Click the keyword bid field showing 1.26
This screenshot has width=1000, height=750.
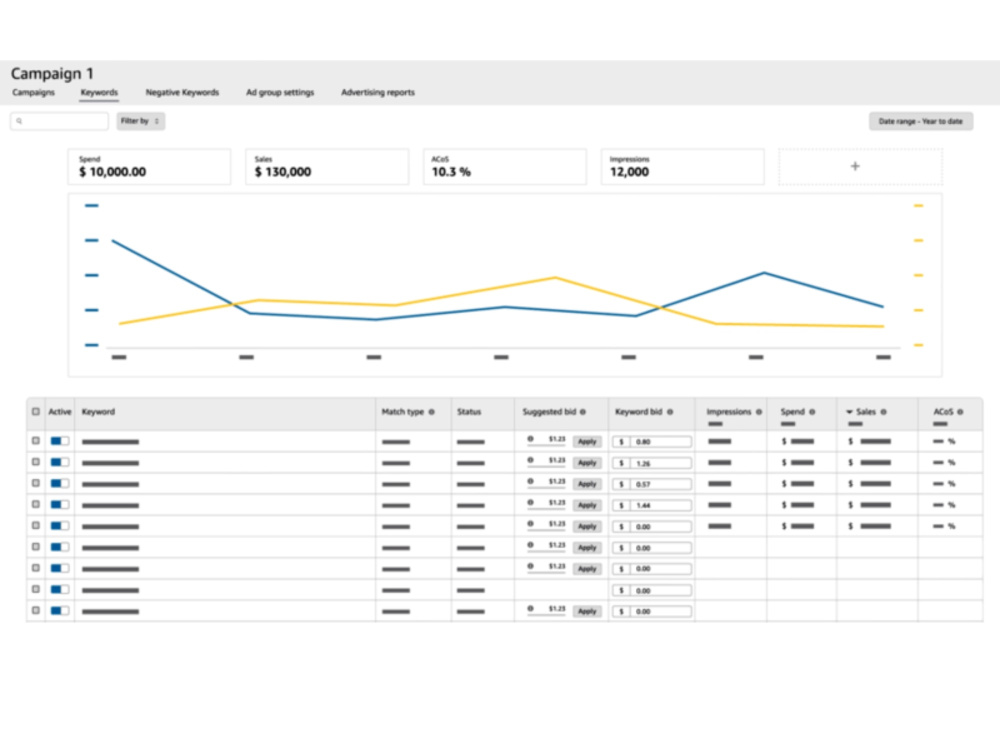pos(652,463)
